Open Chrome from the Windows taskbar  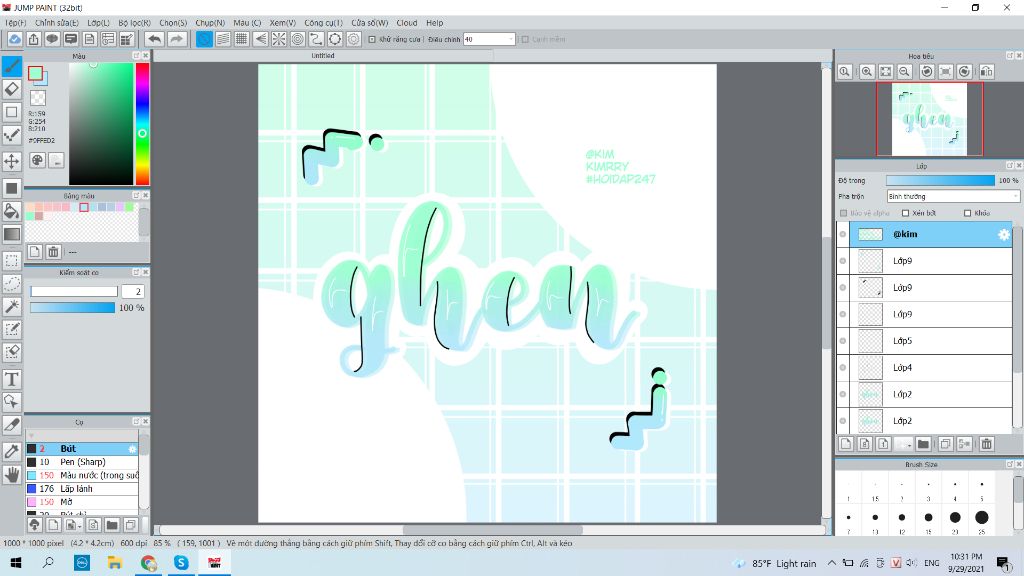tap(148, 563)
